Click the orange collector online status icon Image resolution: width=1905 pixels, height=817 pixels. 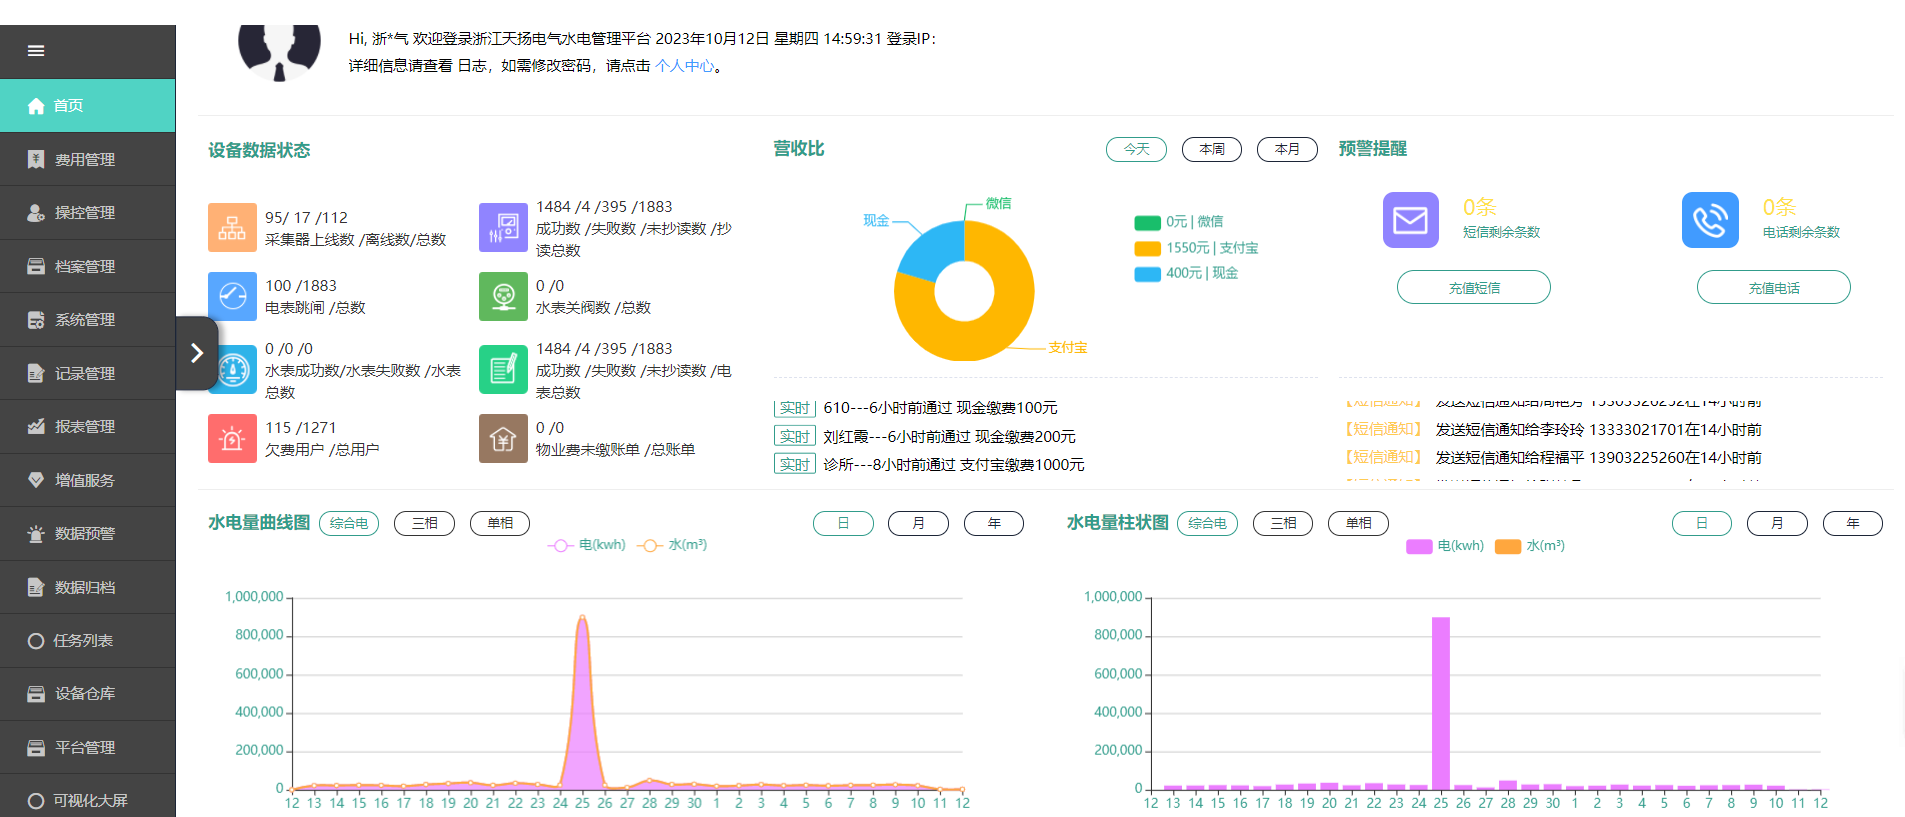[232, 227]
